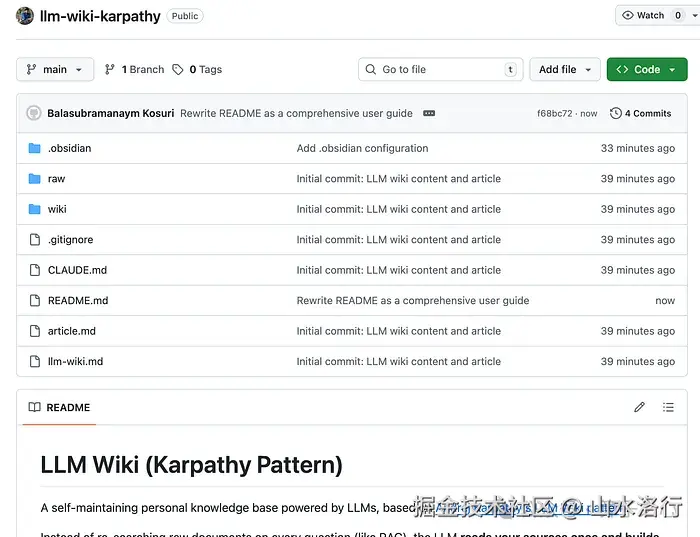Click the article.md file icon
Image resolution: width=700 pixels, height=537 pixels.
(35, 331)
